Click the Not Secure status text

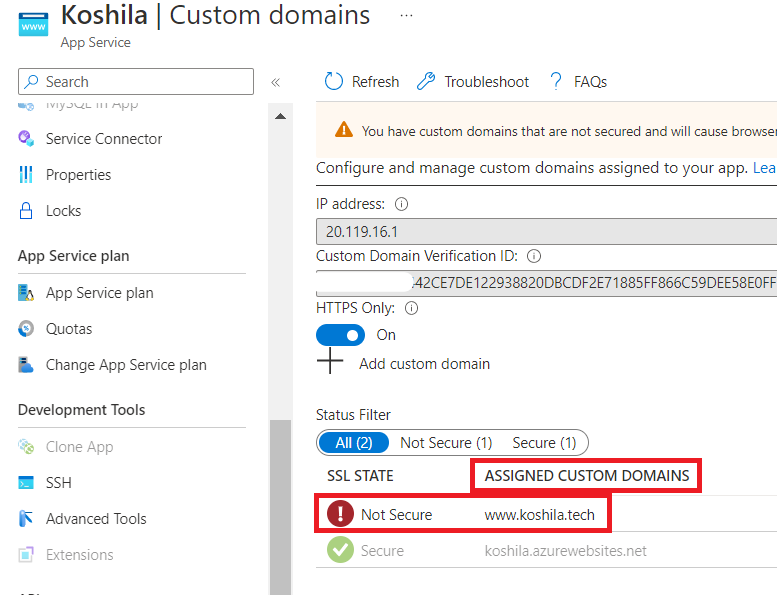click(396, 515)
